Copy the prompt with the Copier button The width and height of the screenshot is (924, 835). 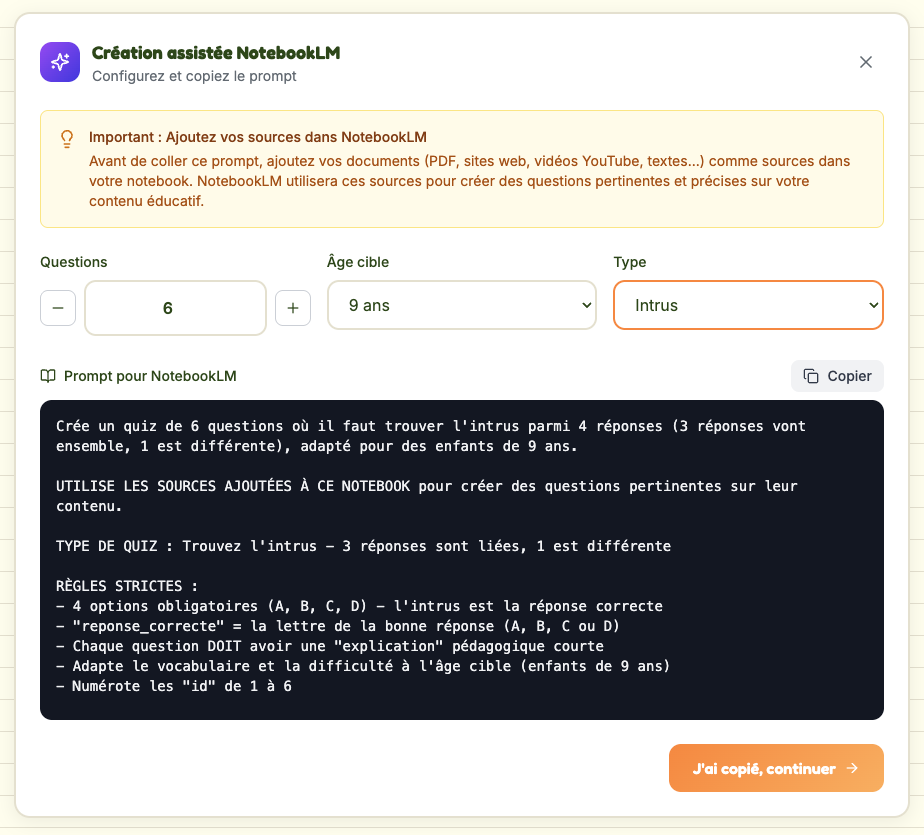(x=837, y=376)
